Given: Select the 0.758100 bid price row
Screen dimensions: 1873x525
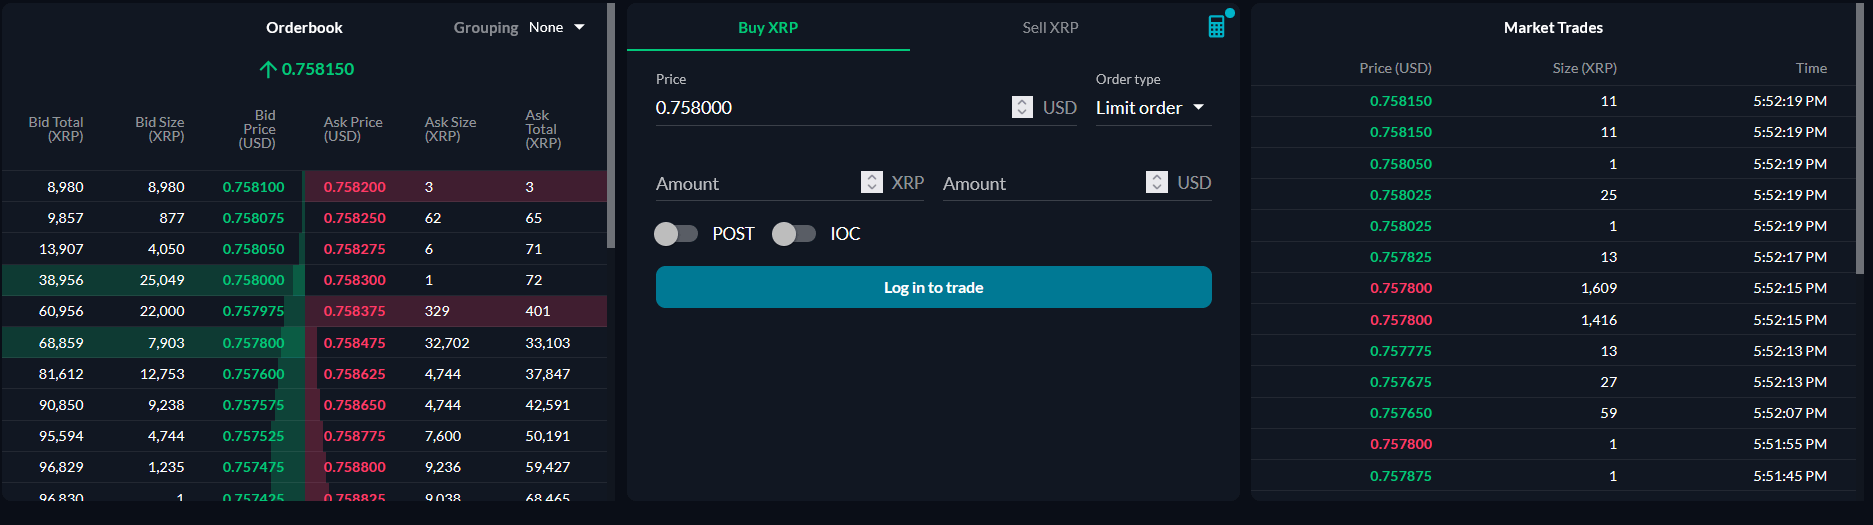Looking at the screenshot, I should click(x=253, y=187).
